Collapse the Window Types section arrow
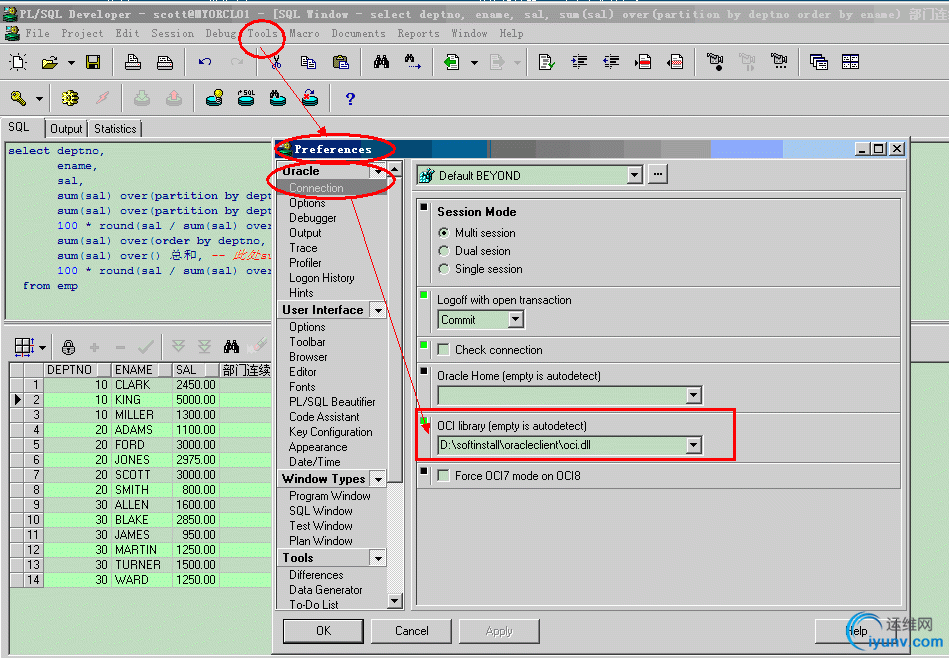The height and width of the screenshot is (658, 949). [378, 479]
